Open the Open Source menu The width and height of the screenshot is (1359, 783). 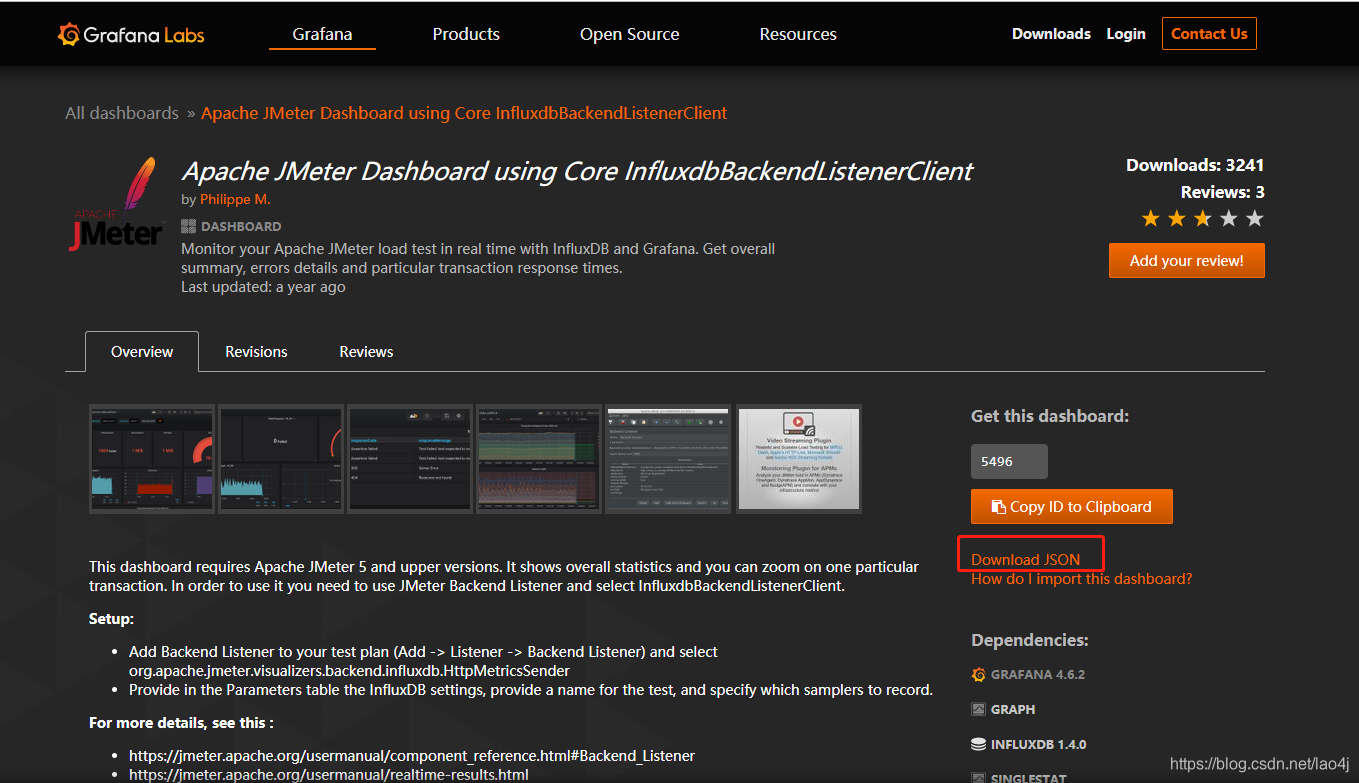click(629, 33)
